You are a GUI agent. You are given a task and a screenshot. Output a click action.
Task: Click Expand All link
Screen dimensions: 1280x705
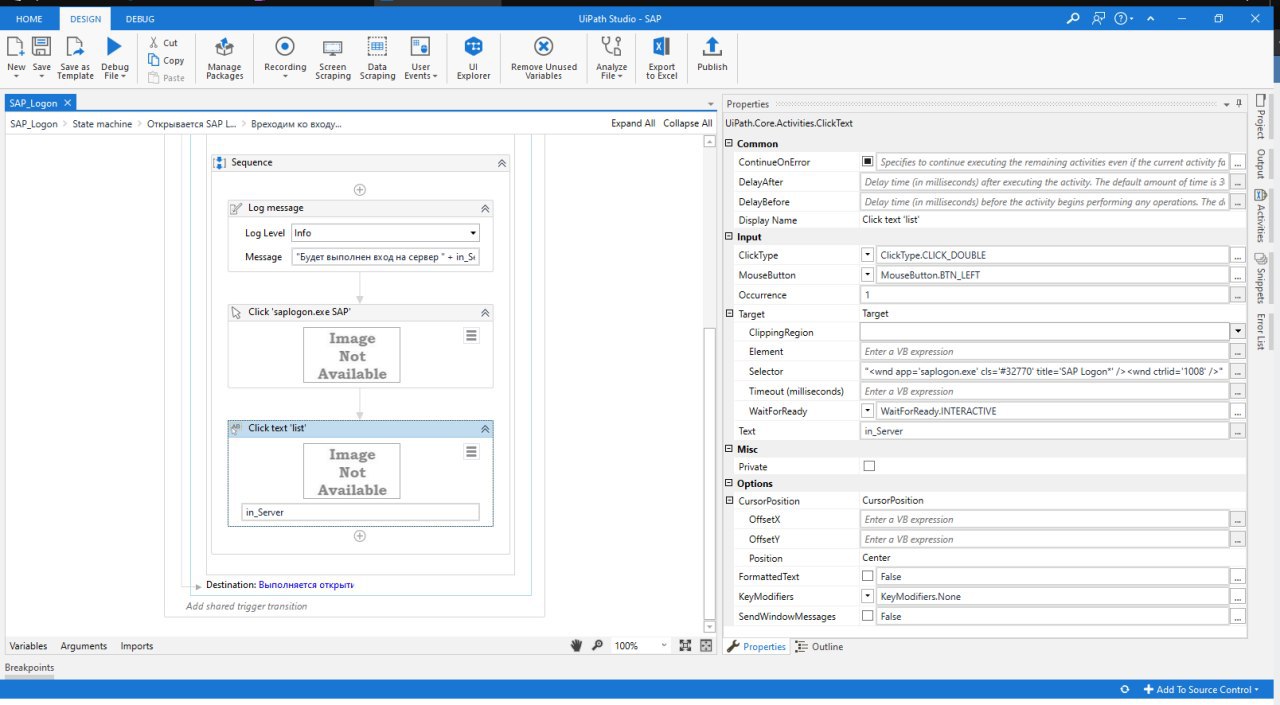click(x=633, y=124)
